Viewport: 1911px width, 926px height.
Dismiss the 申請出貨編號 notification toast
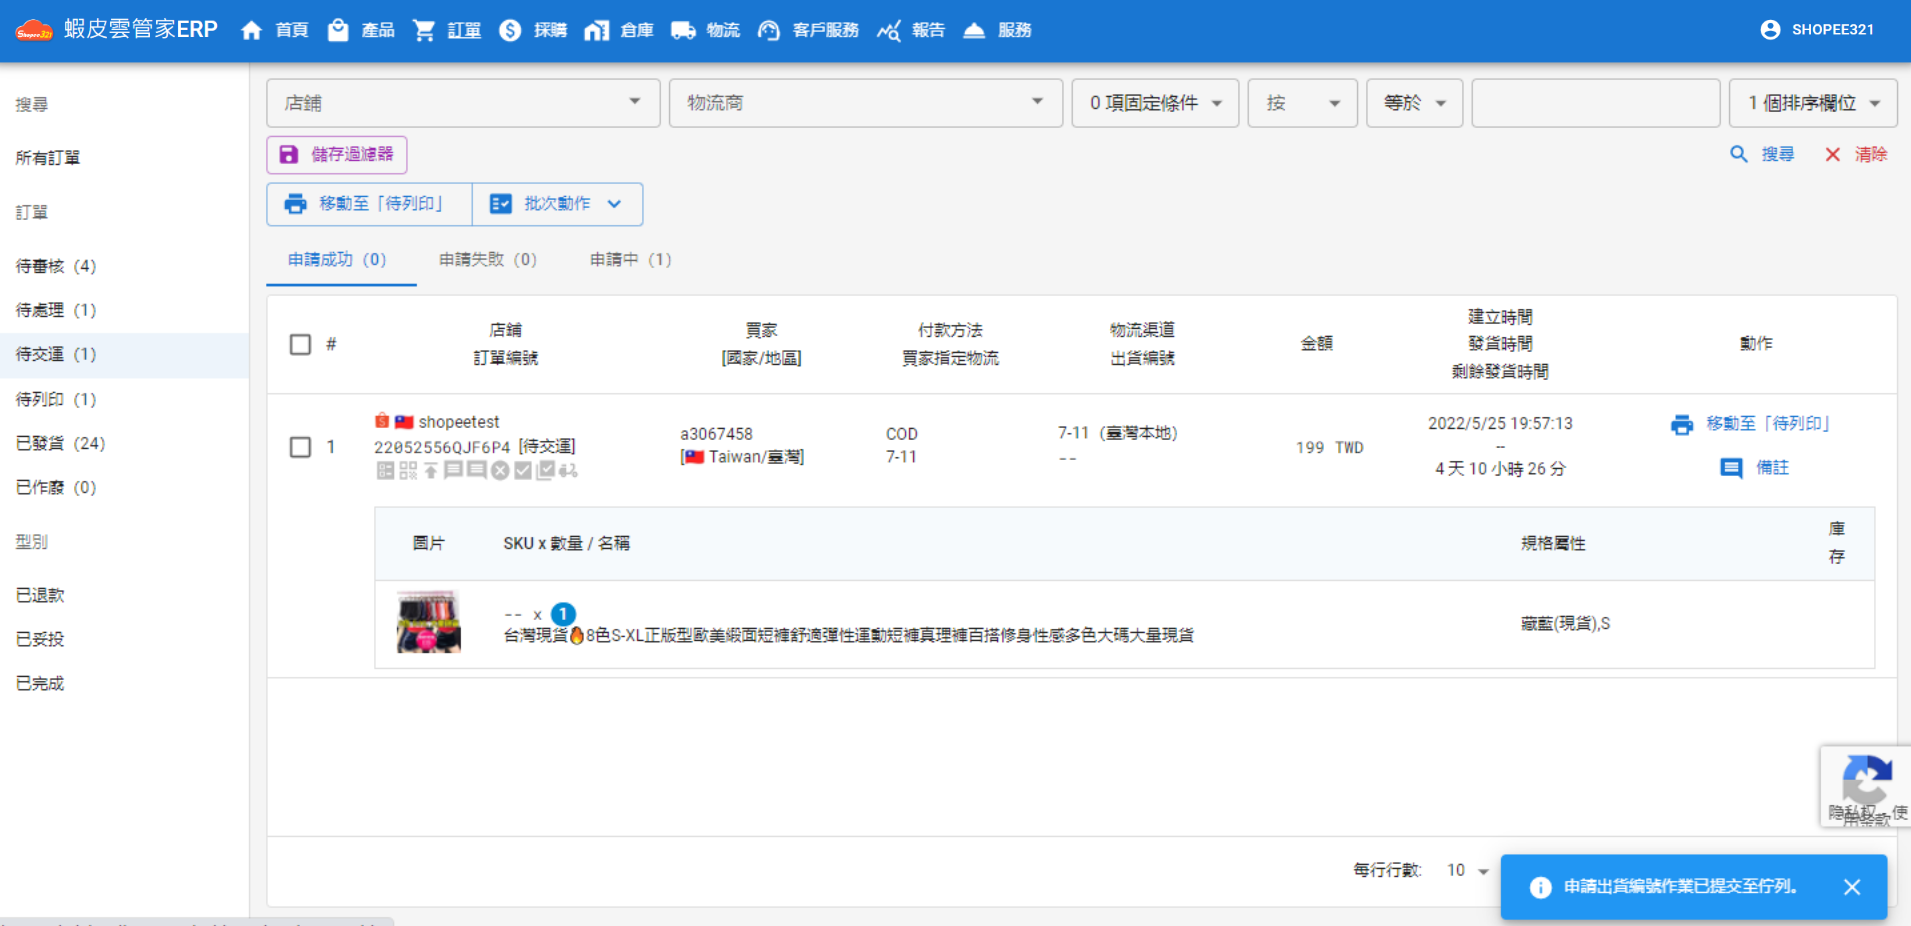(1852, 887)
